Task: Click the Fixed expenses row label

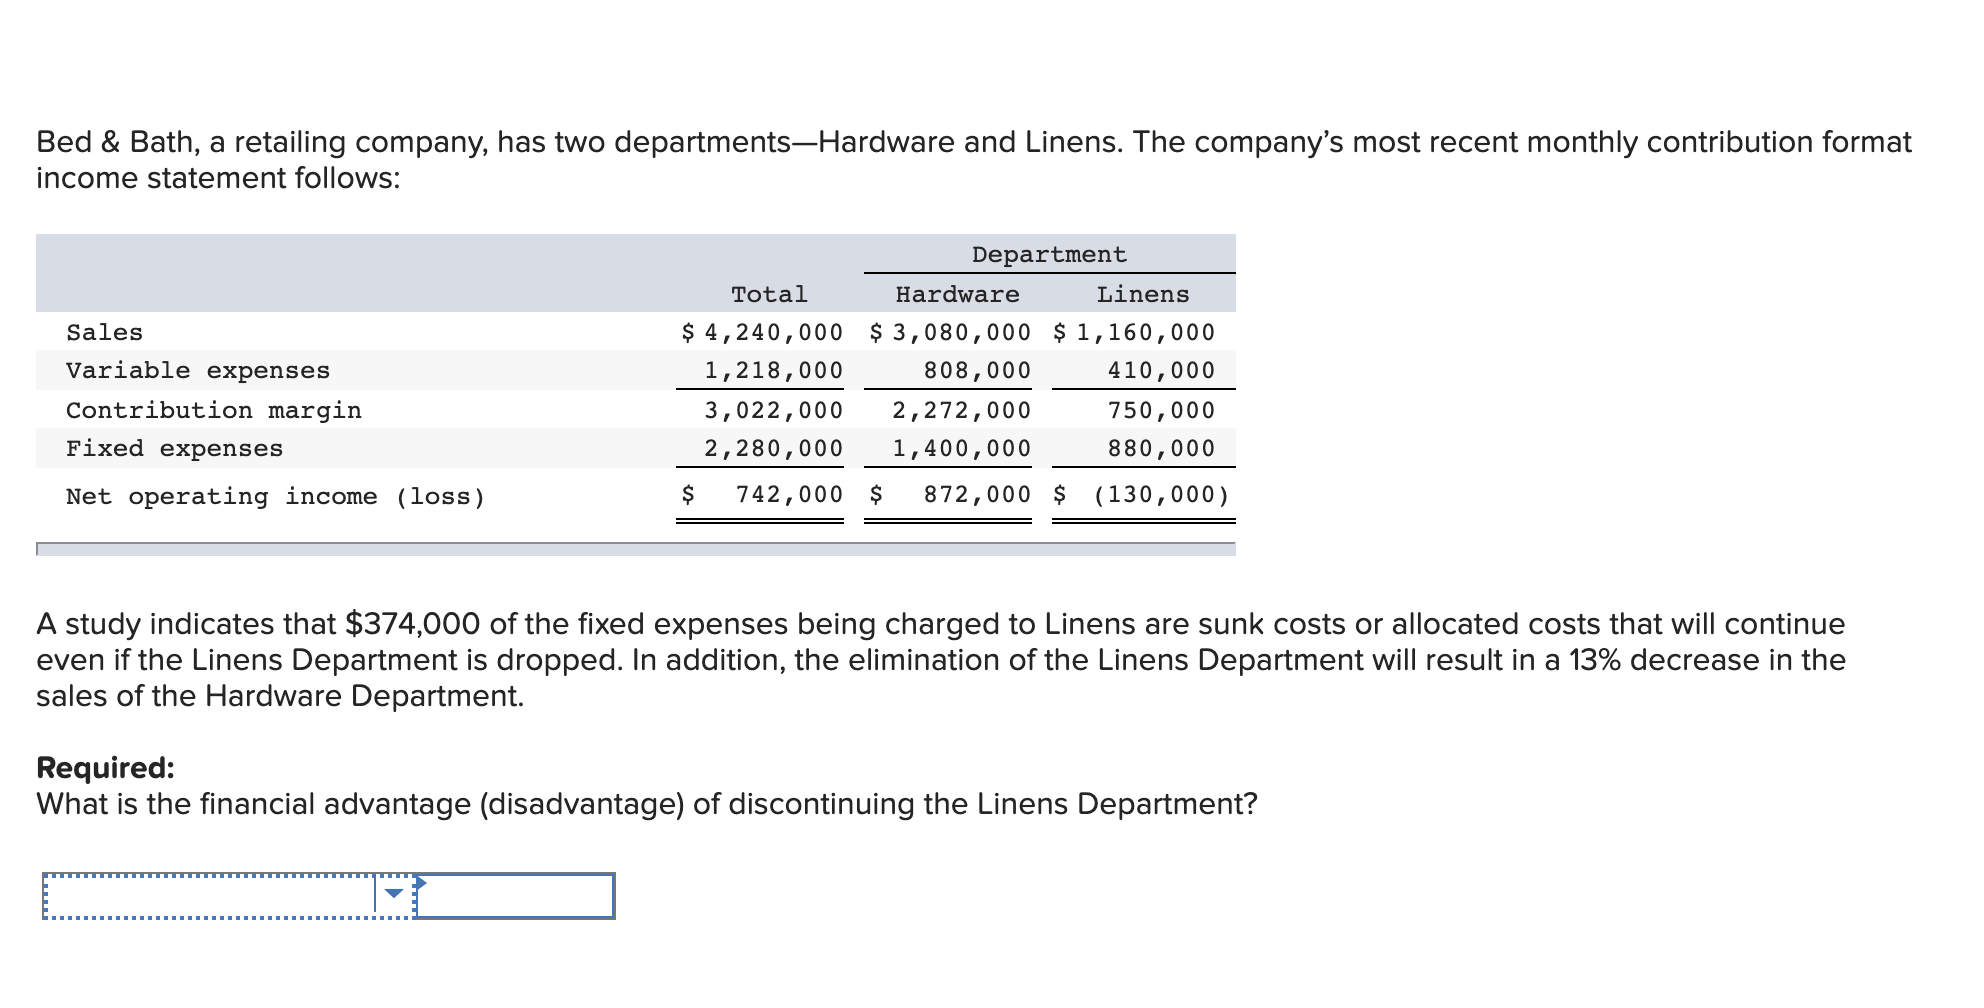Action: (175, 449)
